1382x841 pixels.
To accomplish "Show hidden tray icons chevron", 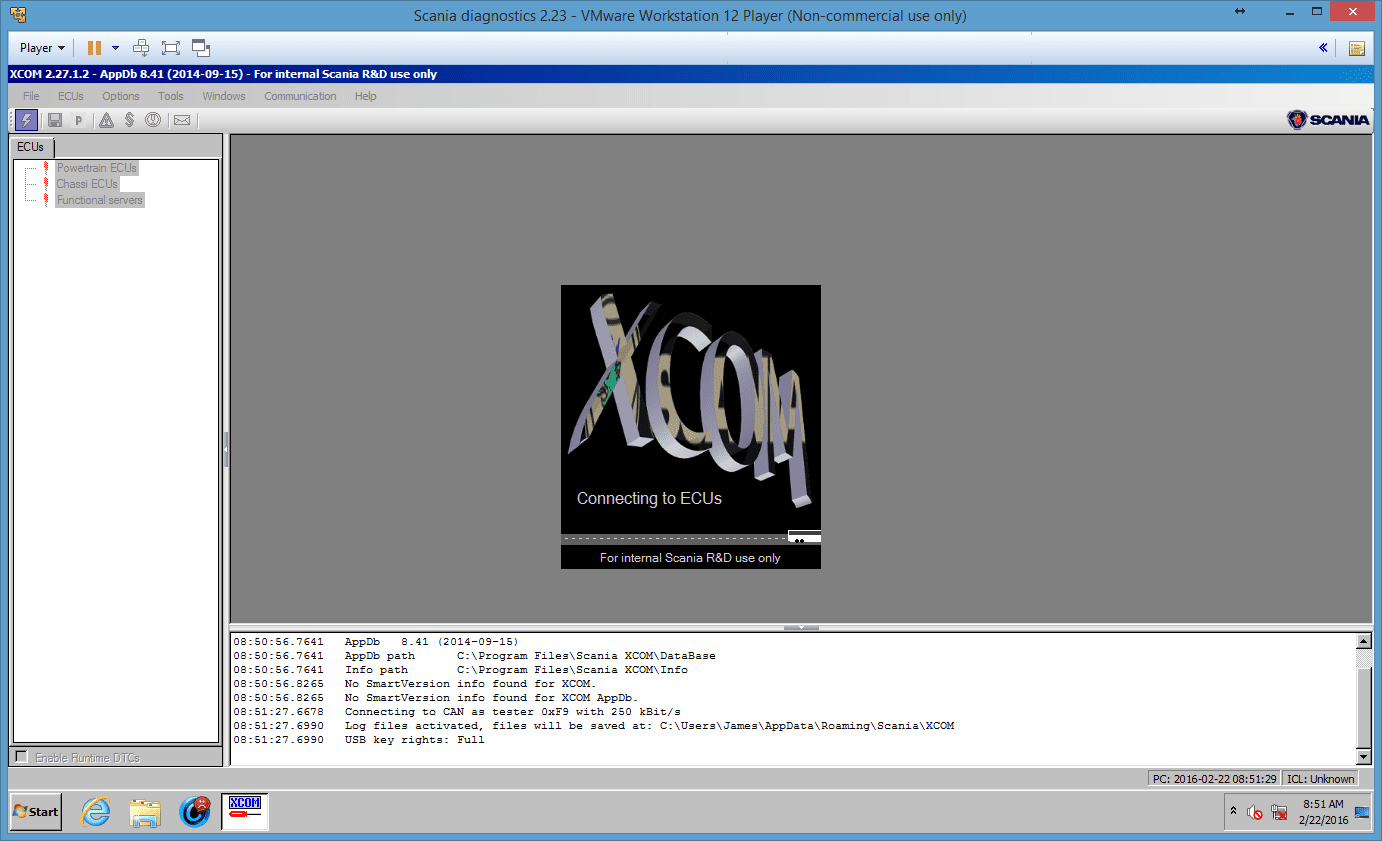I will [1234, 812].
